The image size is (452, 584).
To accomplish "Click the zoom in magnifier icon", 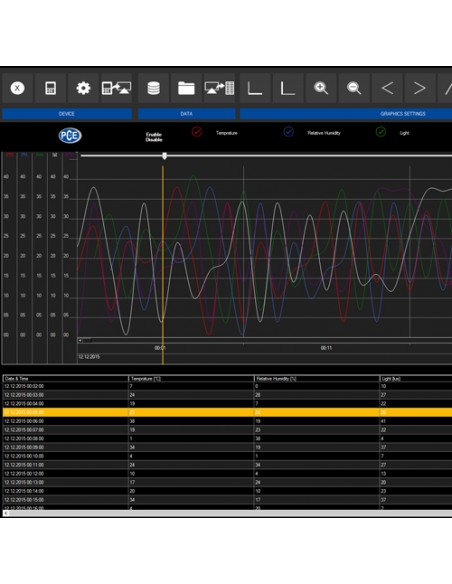I will tap(321, 88).
